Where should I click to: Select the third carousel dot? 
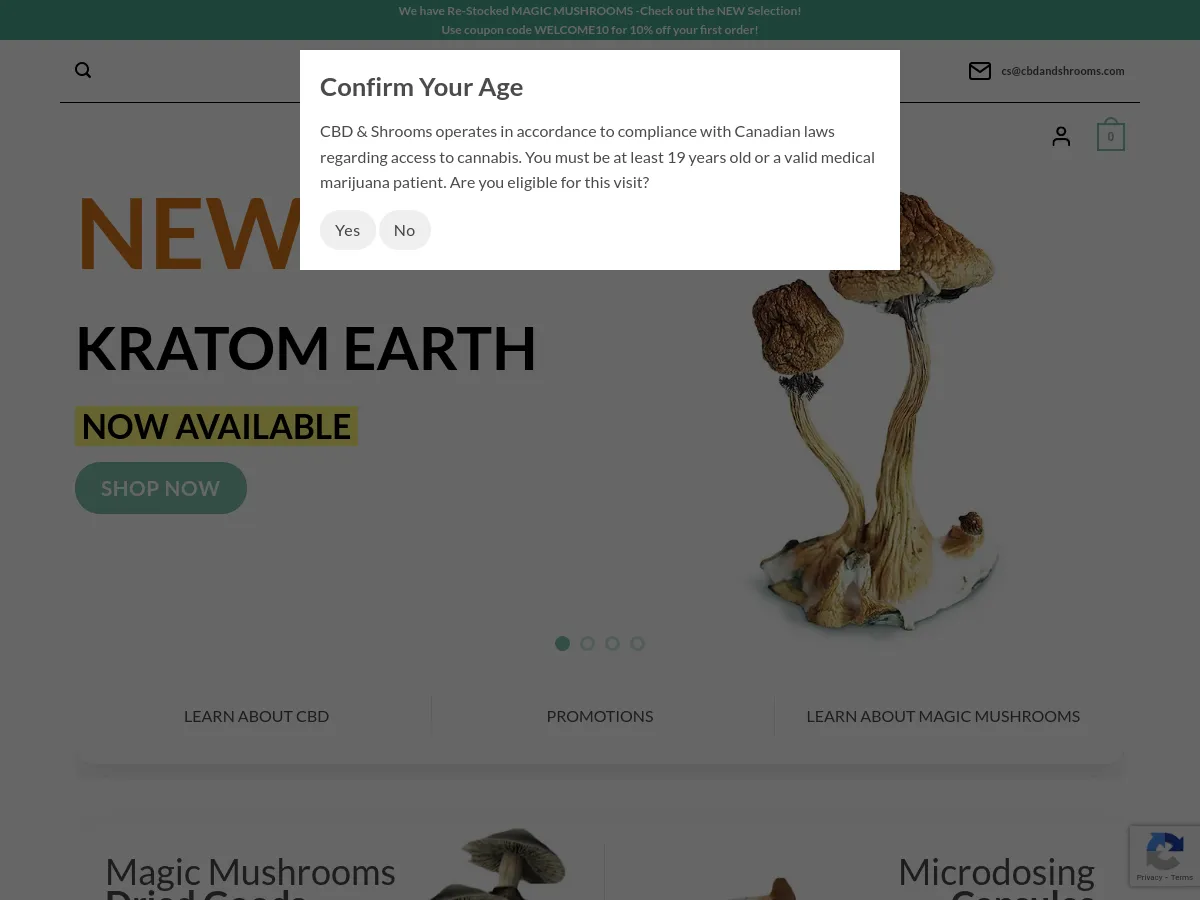coord(612,643)
